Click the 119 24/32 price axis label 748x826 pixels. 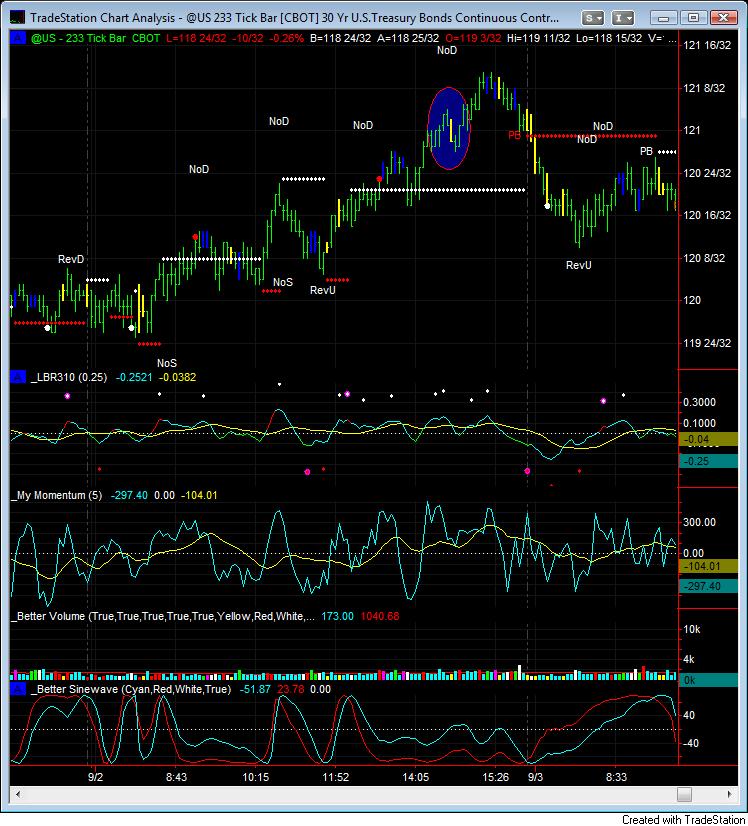[x=707, y=343]
